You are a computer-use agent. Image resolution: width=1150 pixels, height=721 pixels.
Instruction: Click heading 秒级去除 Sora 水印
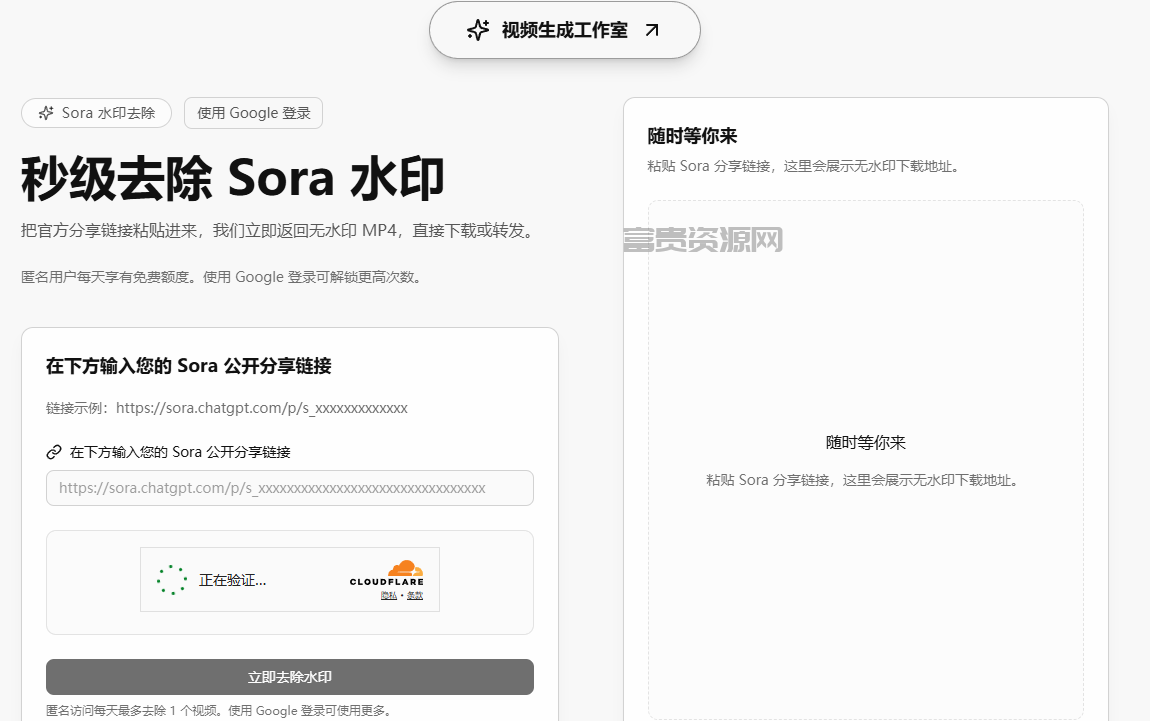[x=233, y=178]
